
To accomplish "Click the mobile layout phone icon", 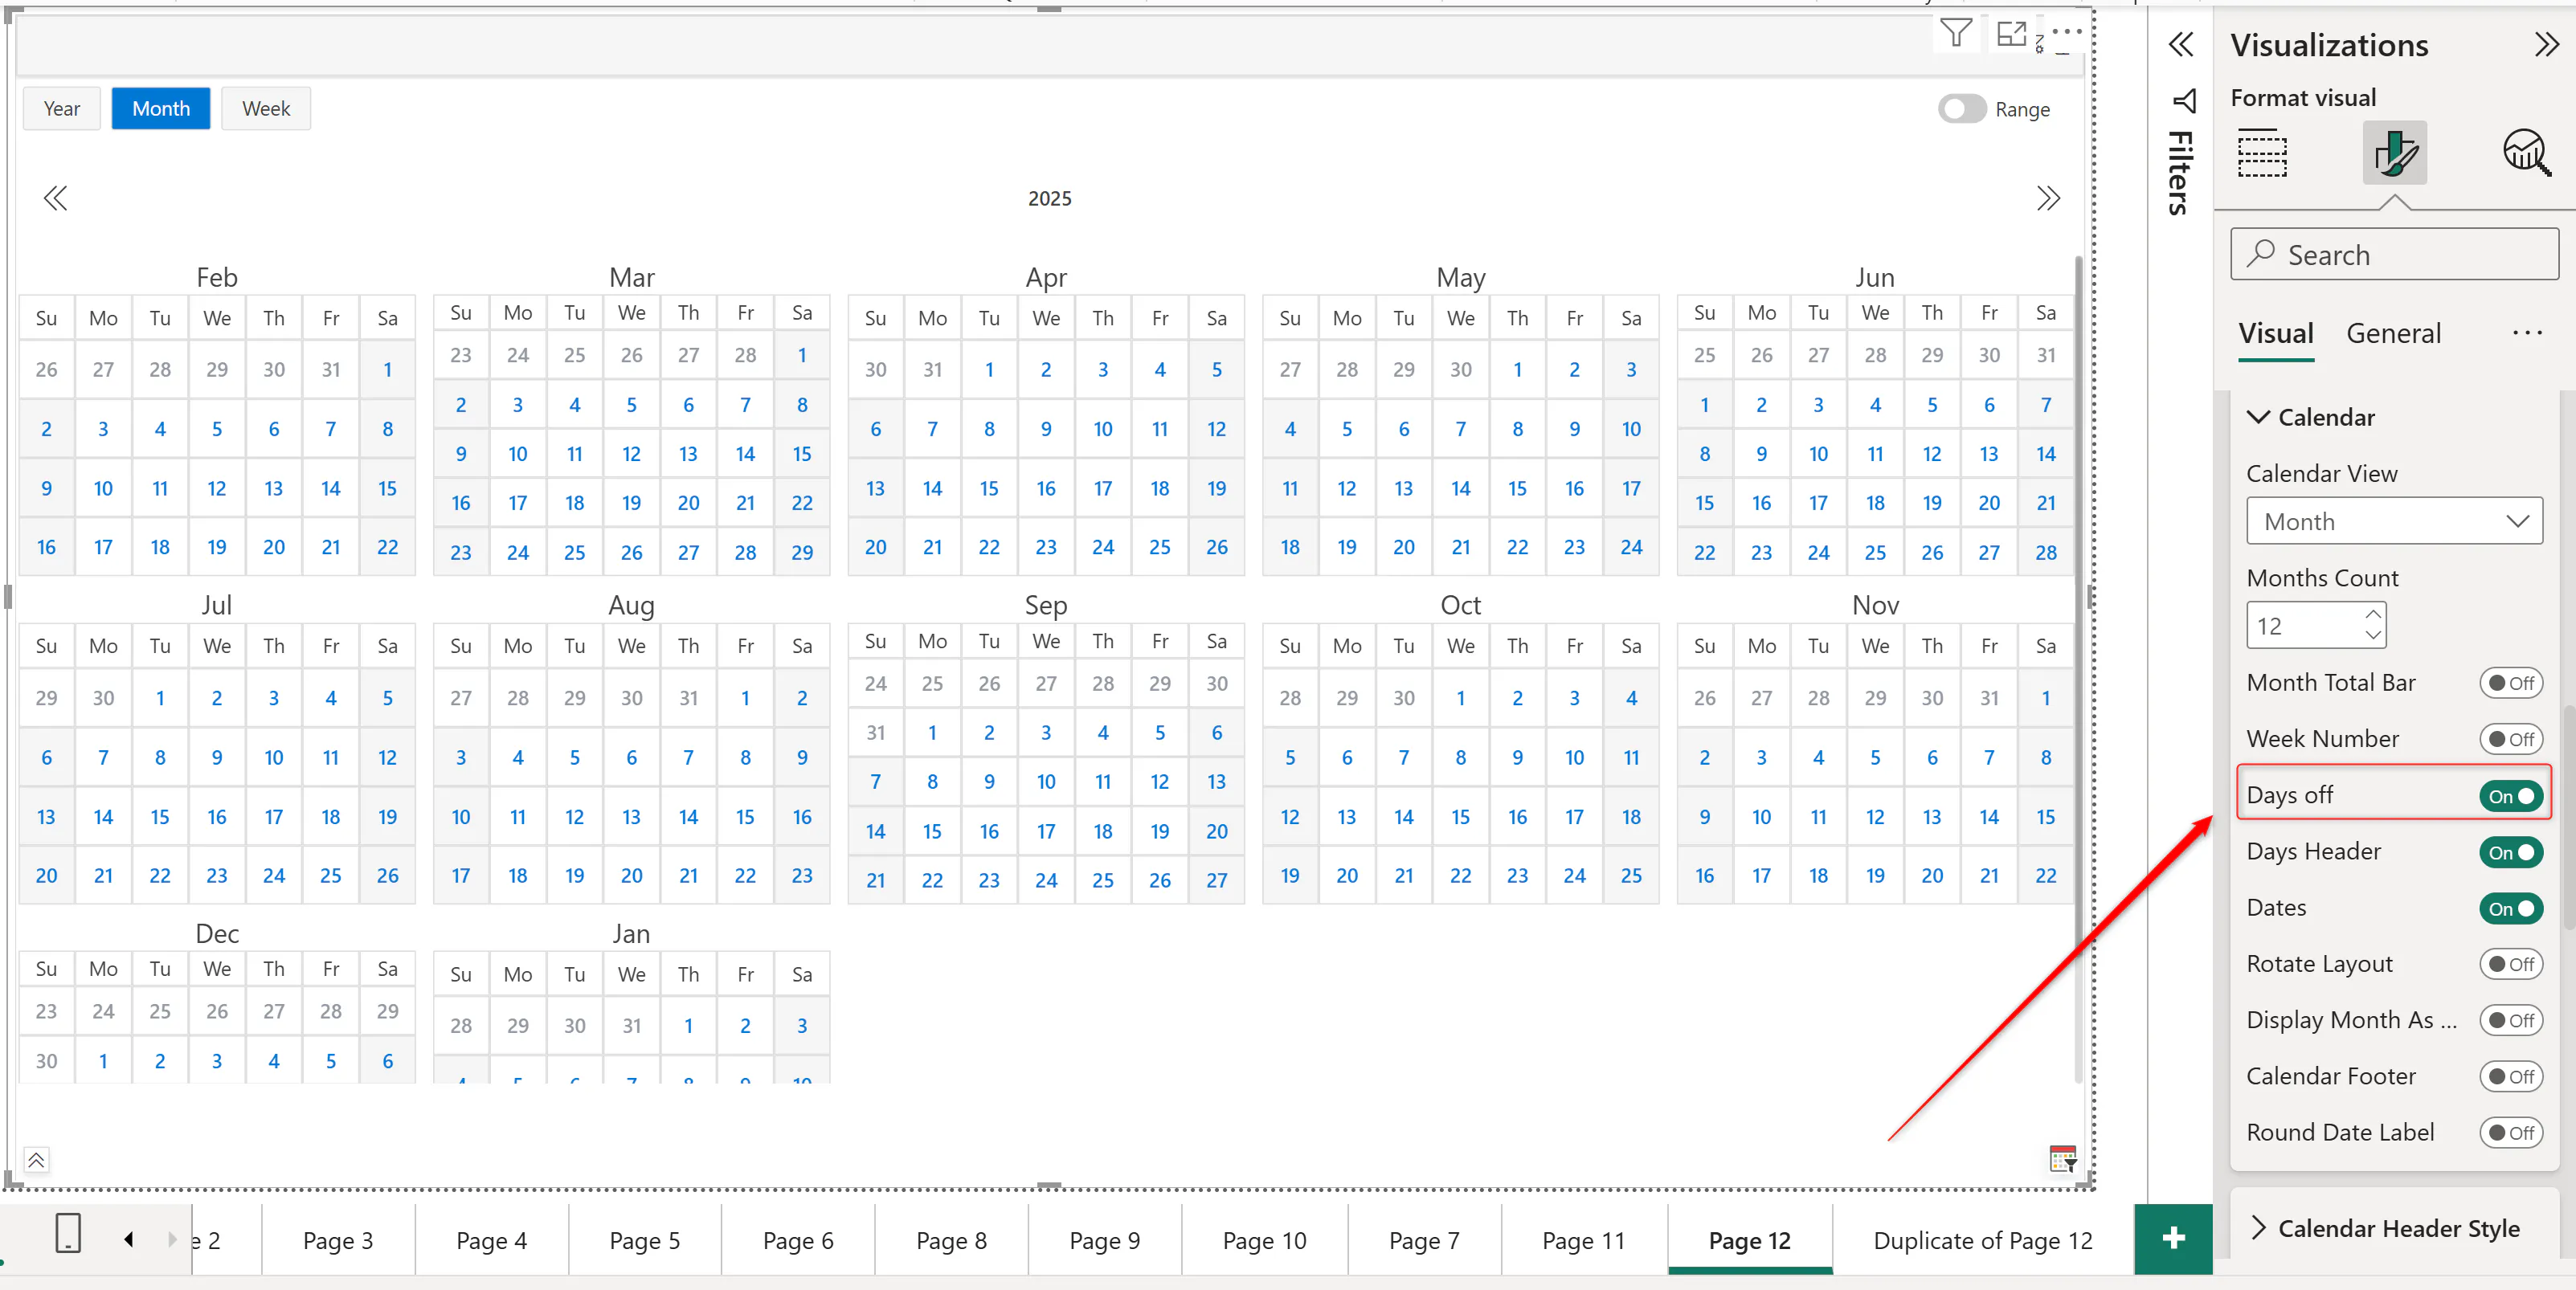I will pos(68,1232).
